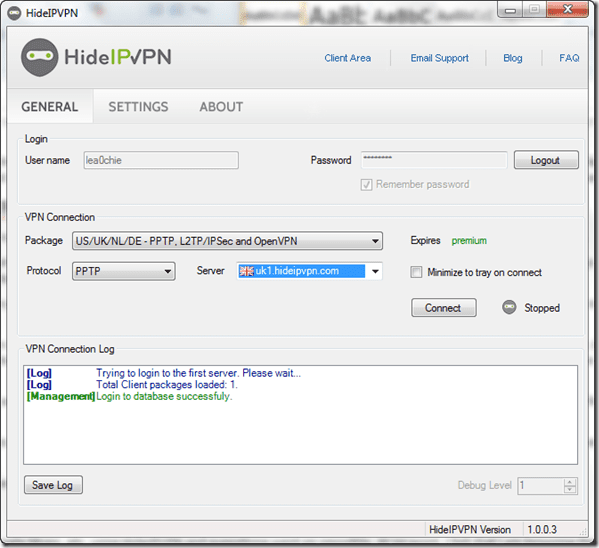Click the Connect button
Screen dimensions: 599x548
point(444,308)
